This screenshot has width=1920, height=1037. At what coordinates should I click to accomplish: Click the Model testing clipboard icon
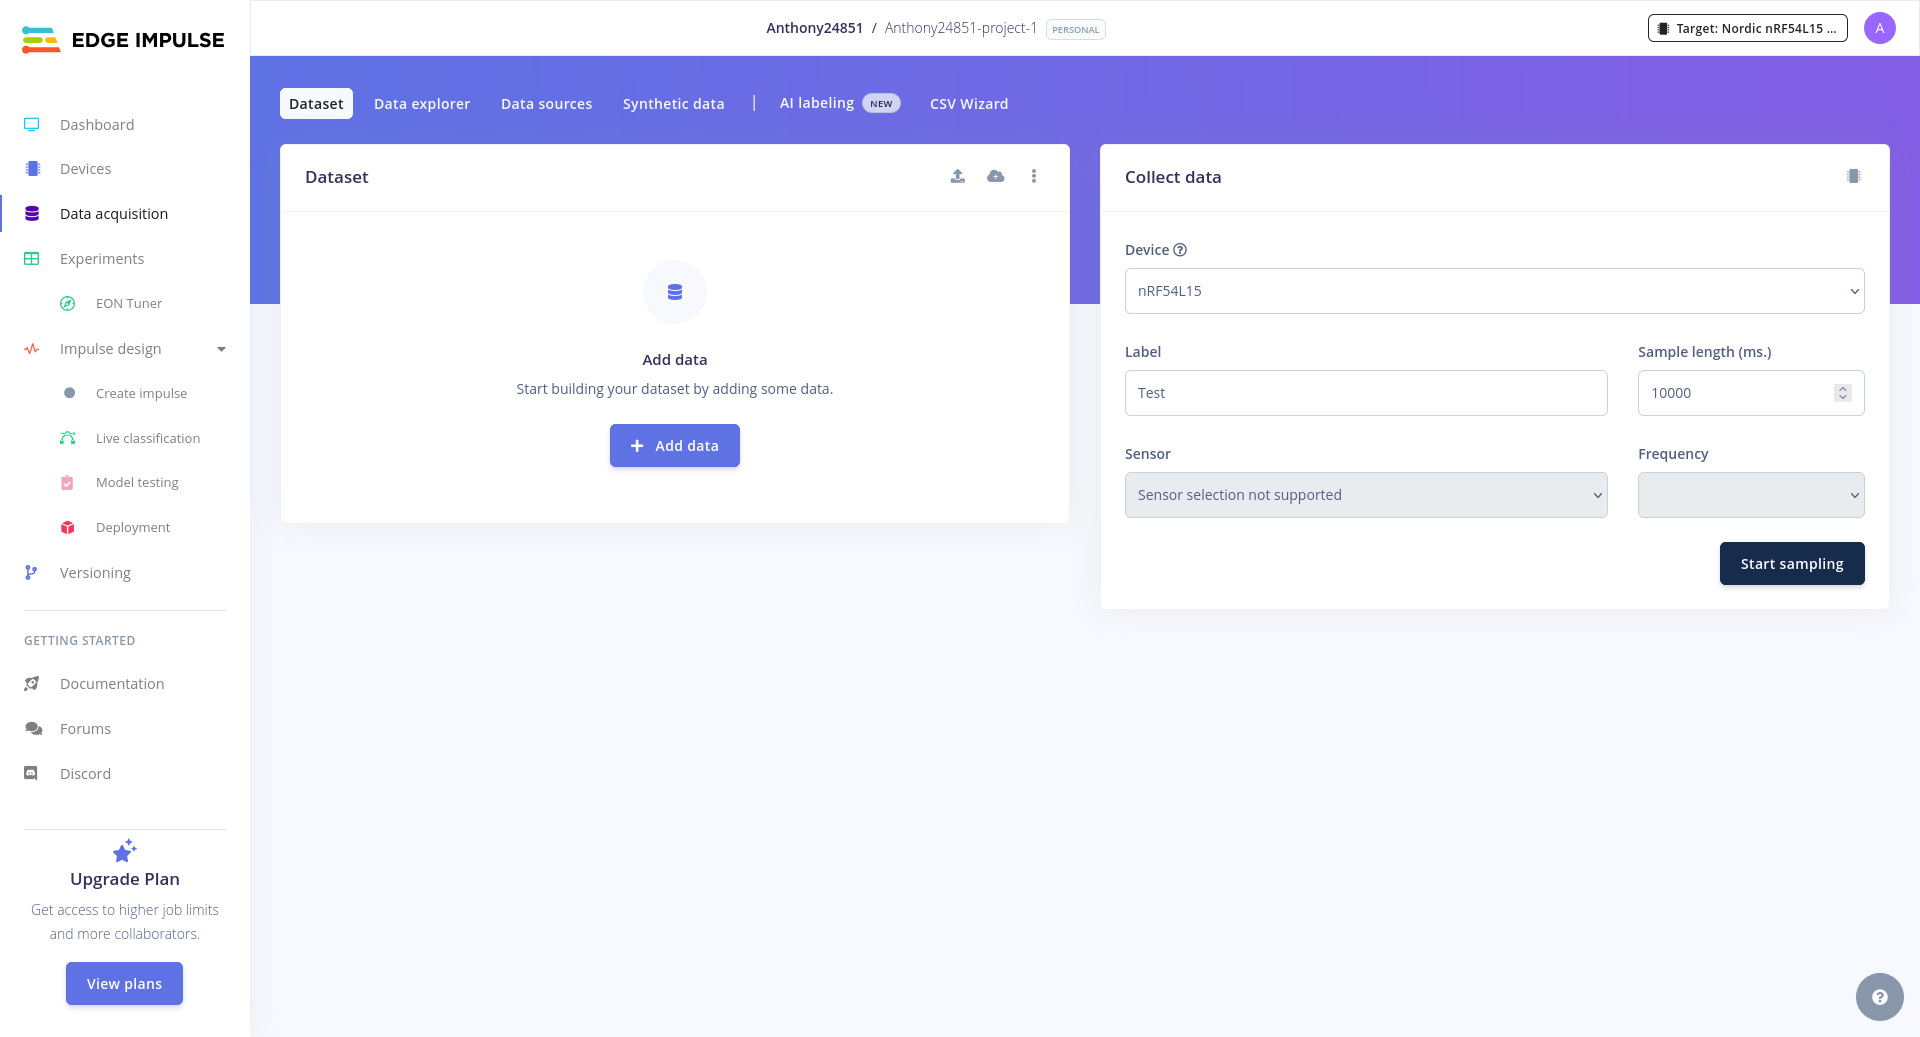coord(67,483)
